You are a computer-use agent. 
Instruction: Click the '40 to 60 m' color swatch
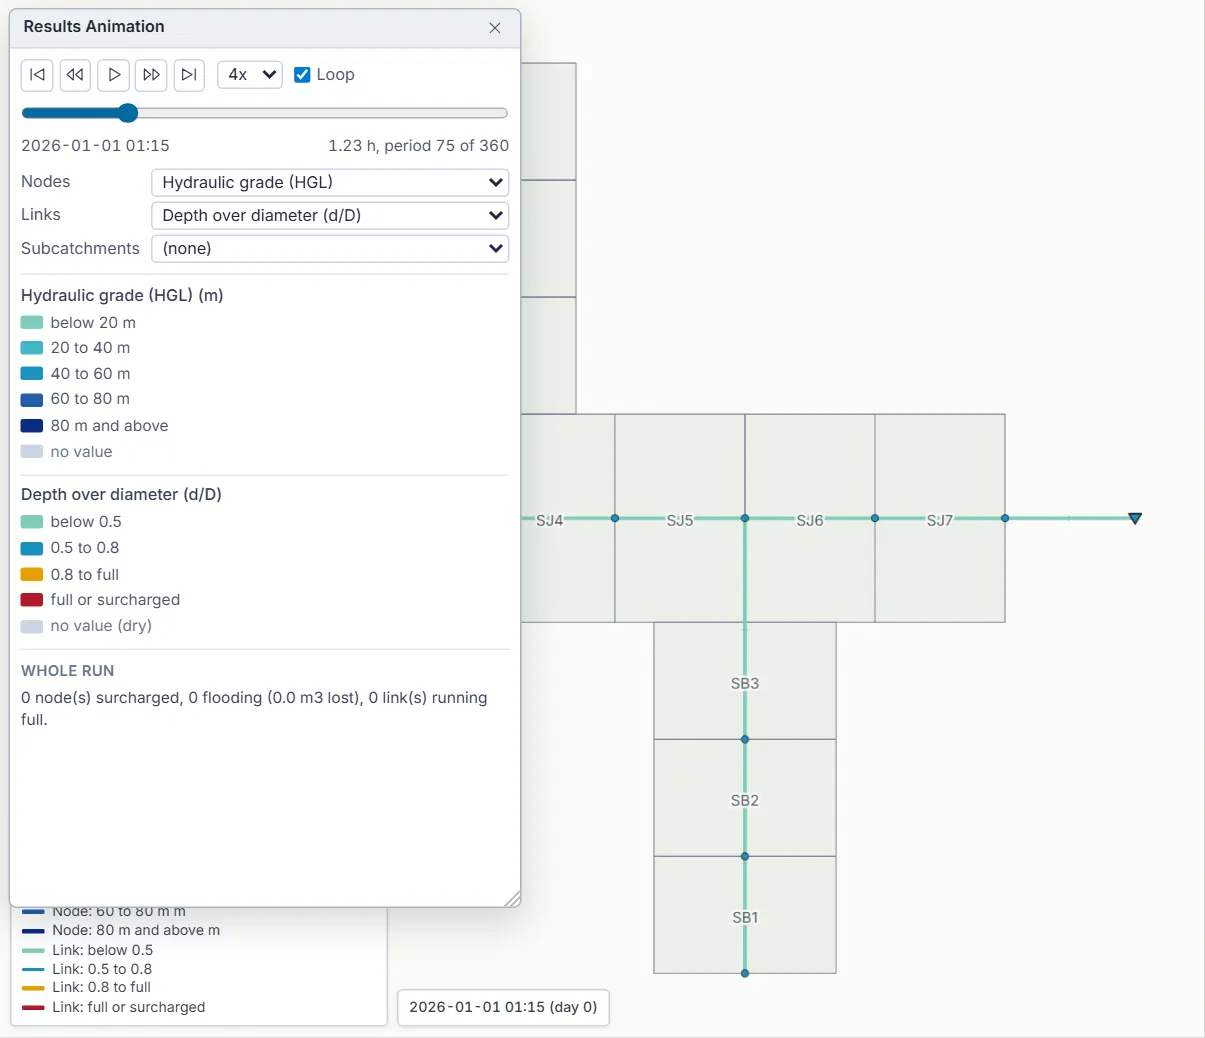32,374
